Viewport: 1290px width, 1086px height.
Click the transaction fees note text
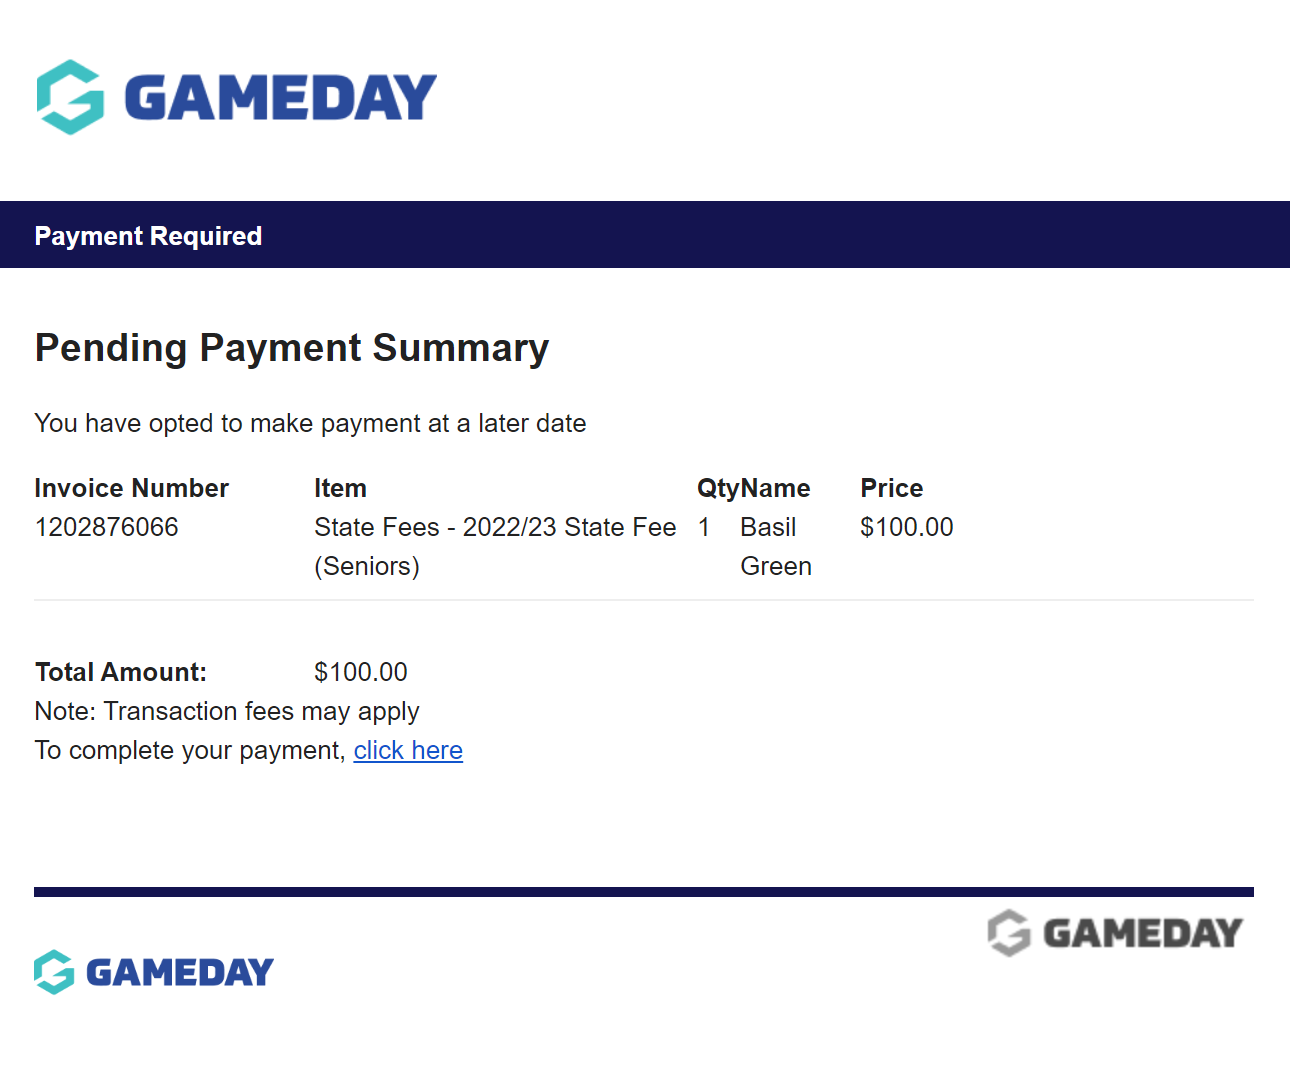pyautogui.click(x=227, y=711)
